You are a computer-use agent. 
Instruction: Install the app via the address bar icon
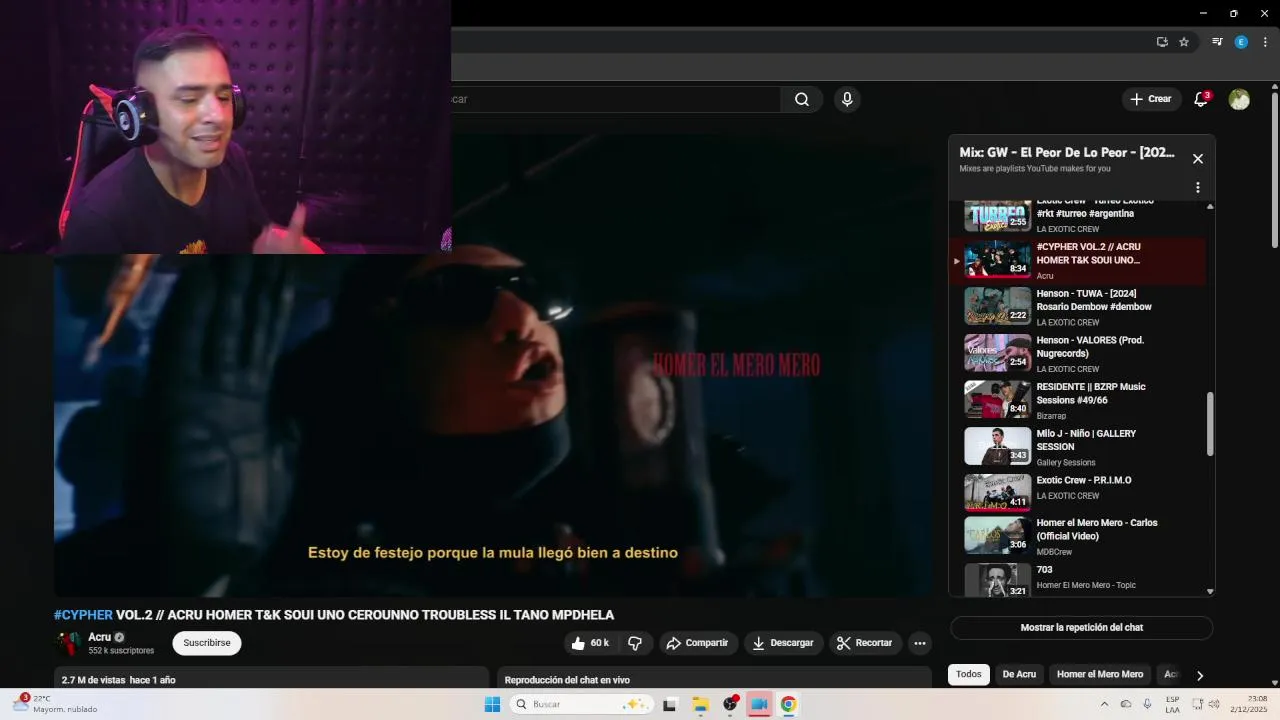(1162, 42)
